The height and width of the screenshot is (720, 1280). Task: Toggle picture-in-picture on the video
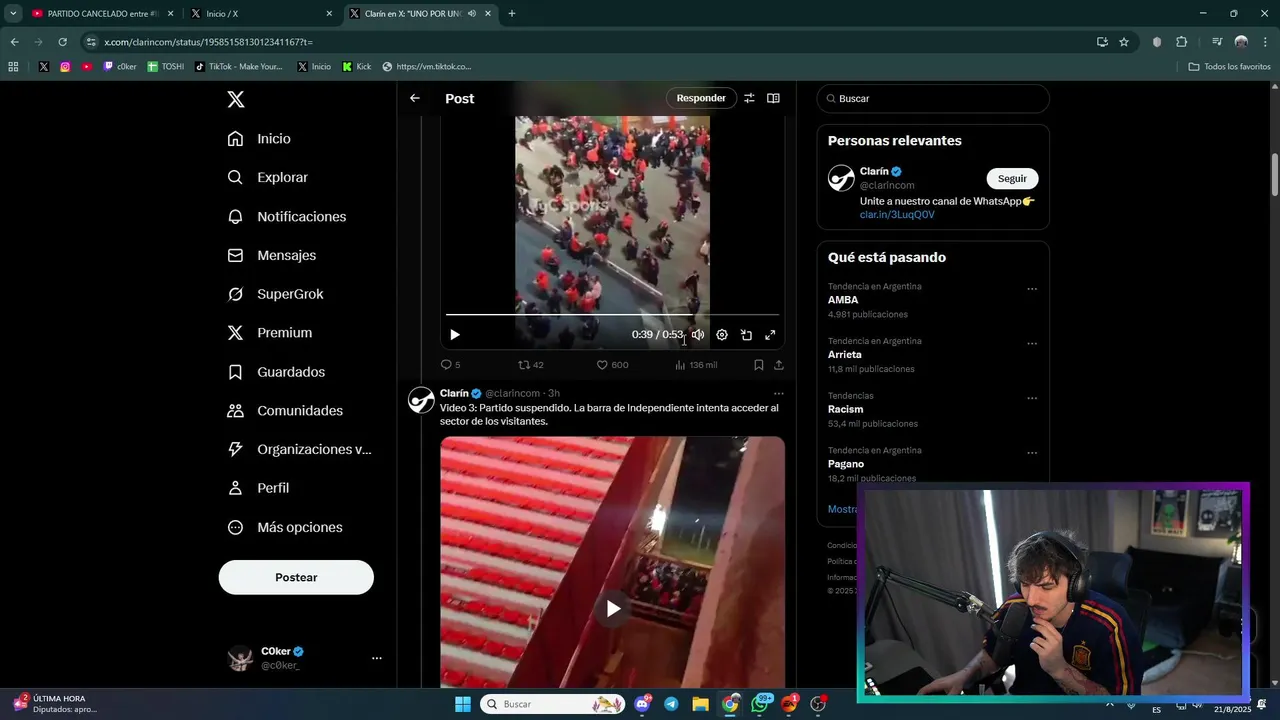pos(746,335)
